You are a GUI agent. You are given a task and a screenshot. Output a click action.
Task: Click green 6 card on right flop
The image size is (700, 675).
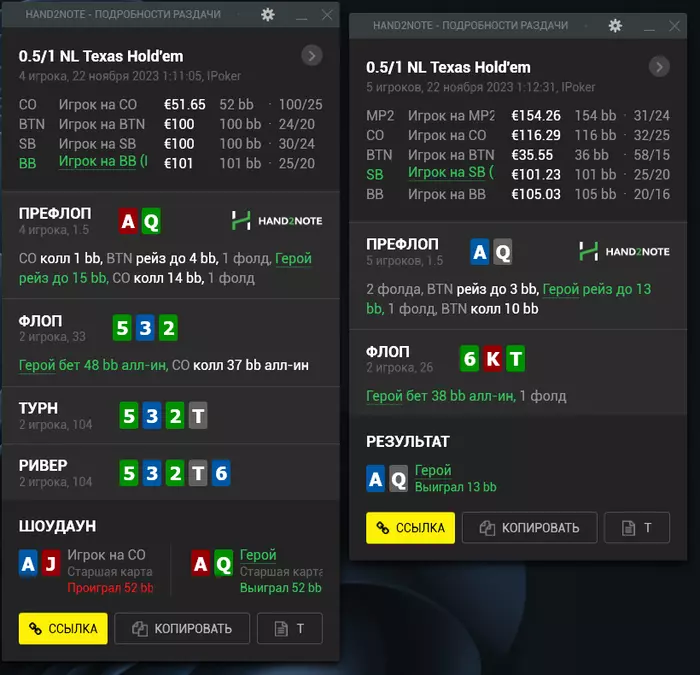click(469, 358)
